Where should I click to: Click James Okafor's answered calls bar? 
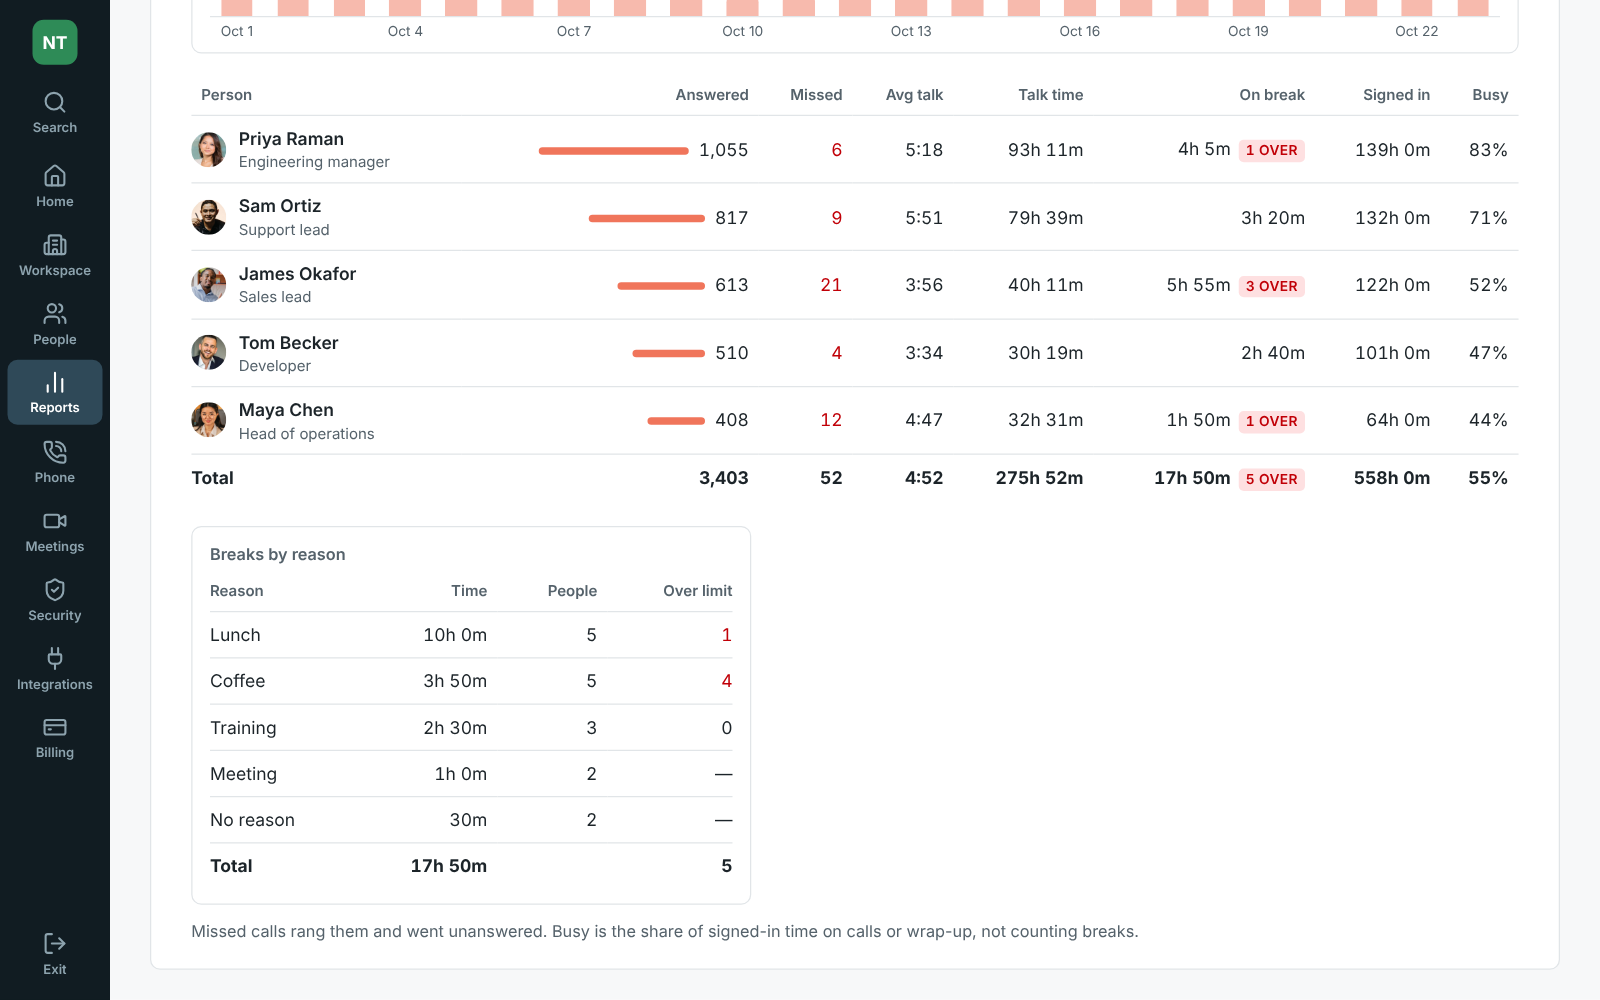pos(661,286)
